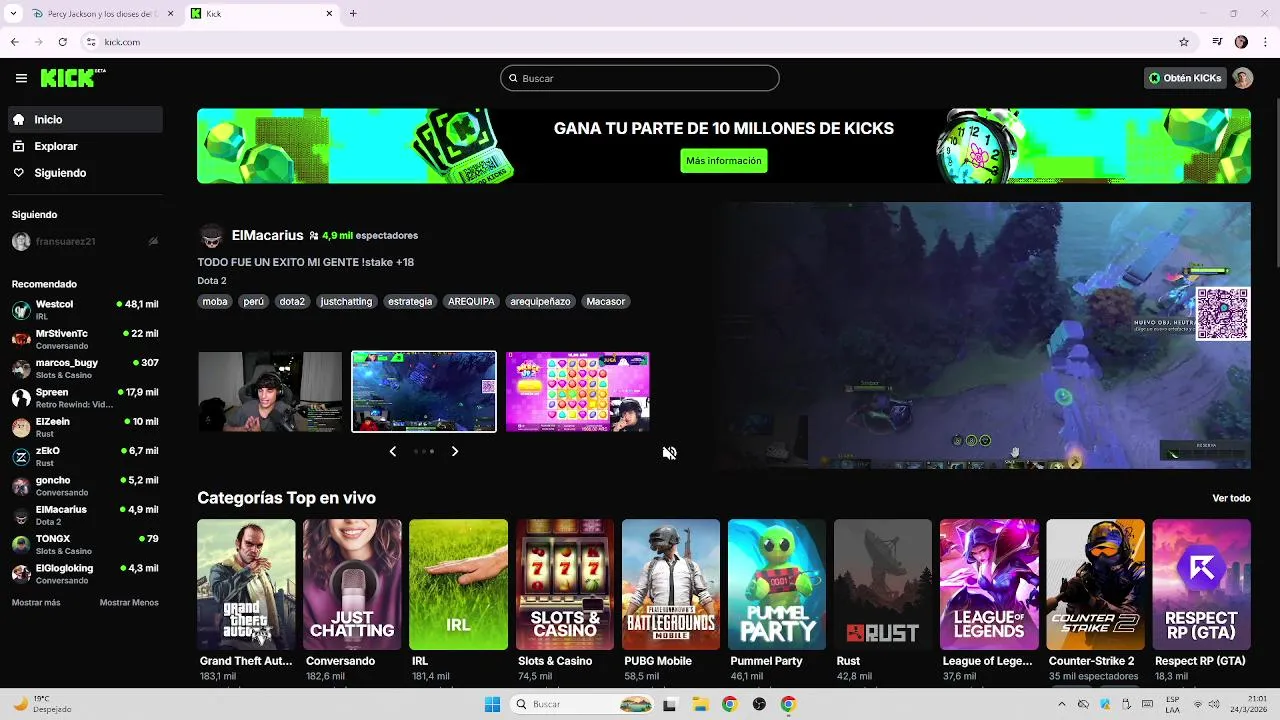Image resolution: width=1280 pixels, height=720 pixels.
Task: Select the webcam streamer carousel thumbnail
Action: click(x=270, y=391)
